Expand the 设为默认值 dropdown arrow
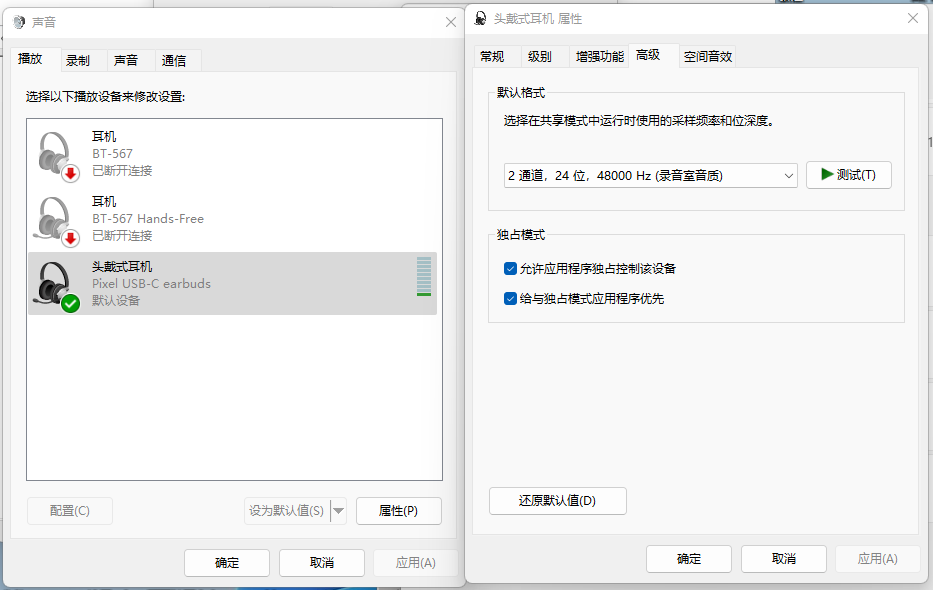The width and height of the screenshot is (933, 590). tap(339, 511)
